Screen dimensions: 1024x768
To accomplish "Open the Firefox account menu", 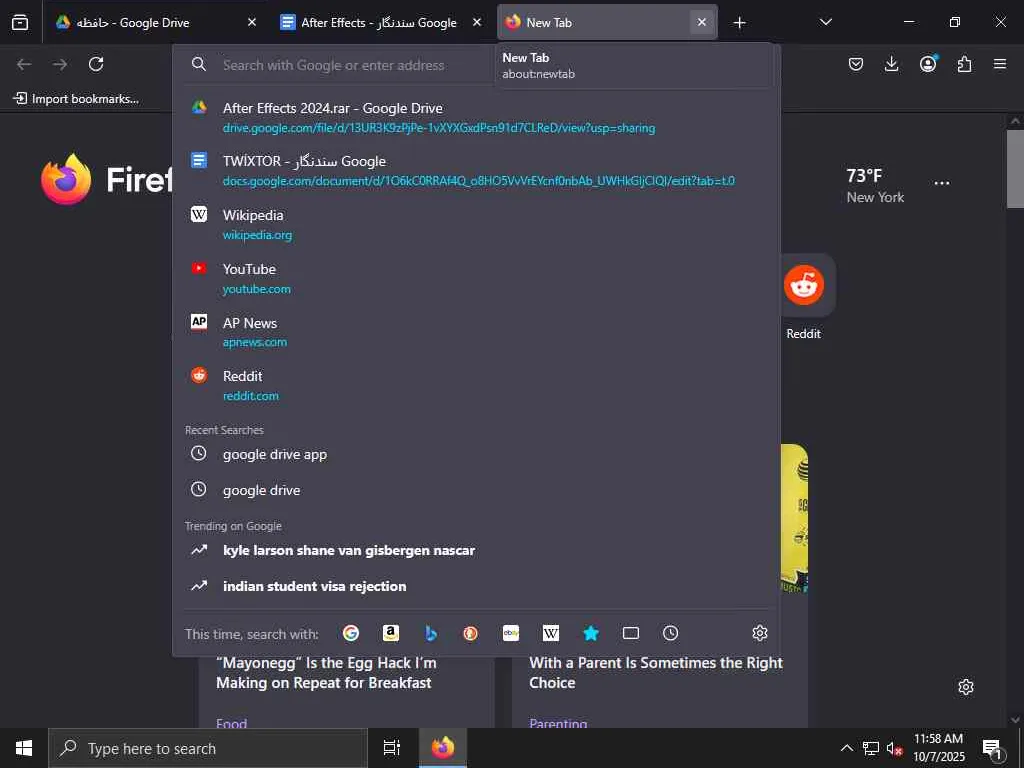I will pos(928,64).
